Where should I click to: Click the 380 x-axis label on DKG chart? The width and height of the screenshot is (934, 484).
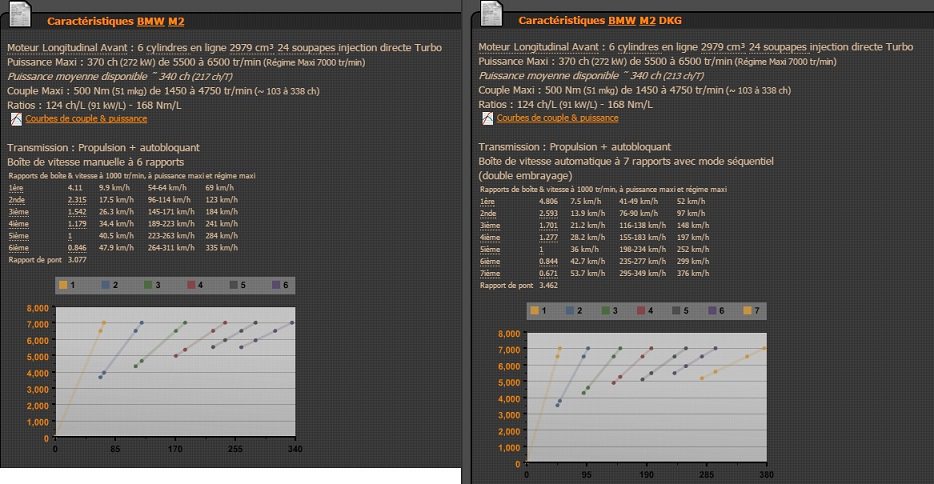click(766, 475)
